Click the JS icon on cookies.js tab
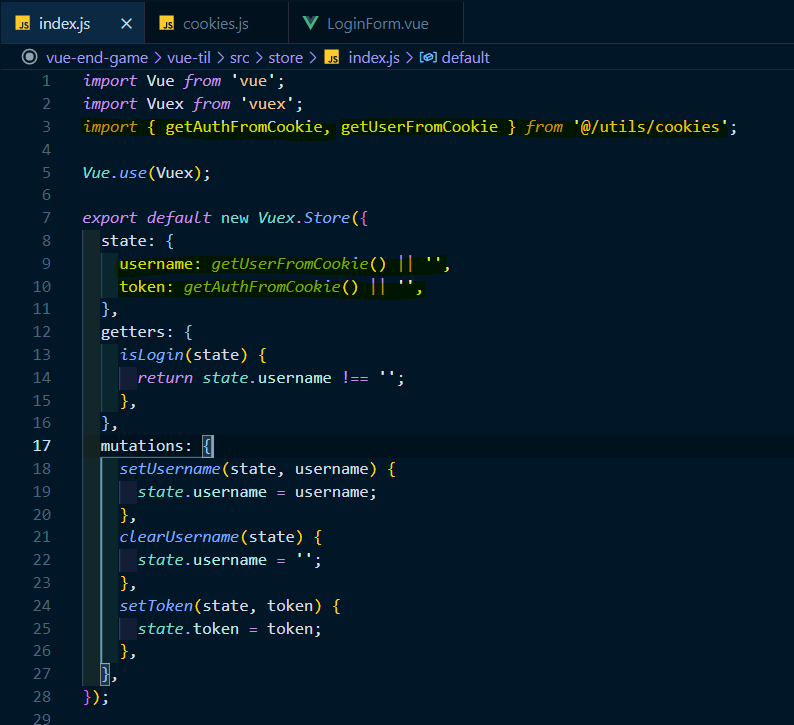 [x=167, y=24]
